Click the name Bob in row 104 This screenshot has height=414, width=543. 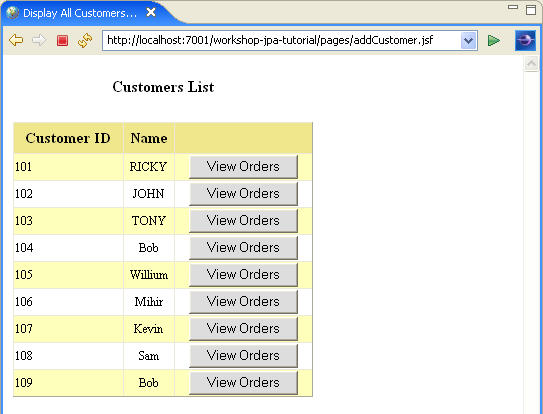point(149,248)
